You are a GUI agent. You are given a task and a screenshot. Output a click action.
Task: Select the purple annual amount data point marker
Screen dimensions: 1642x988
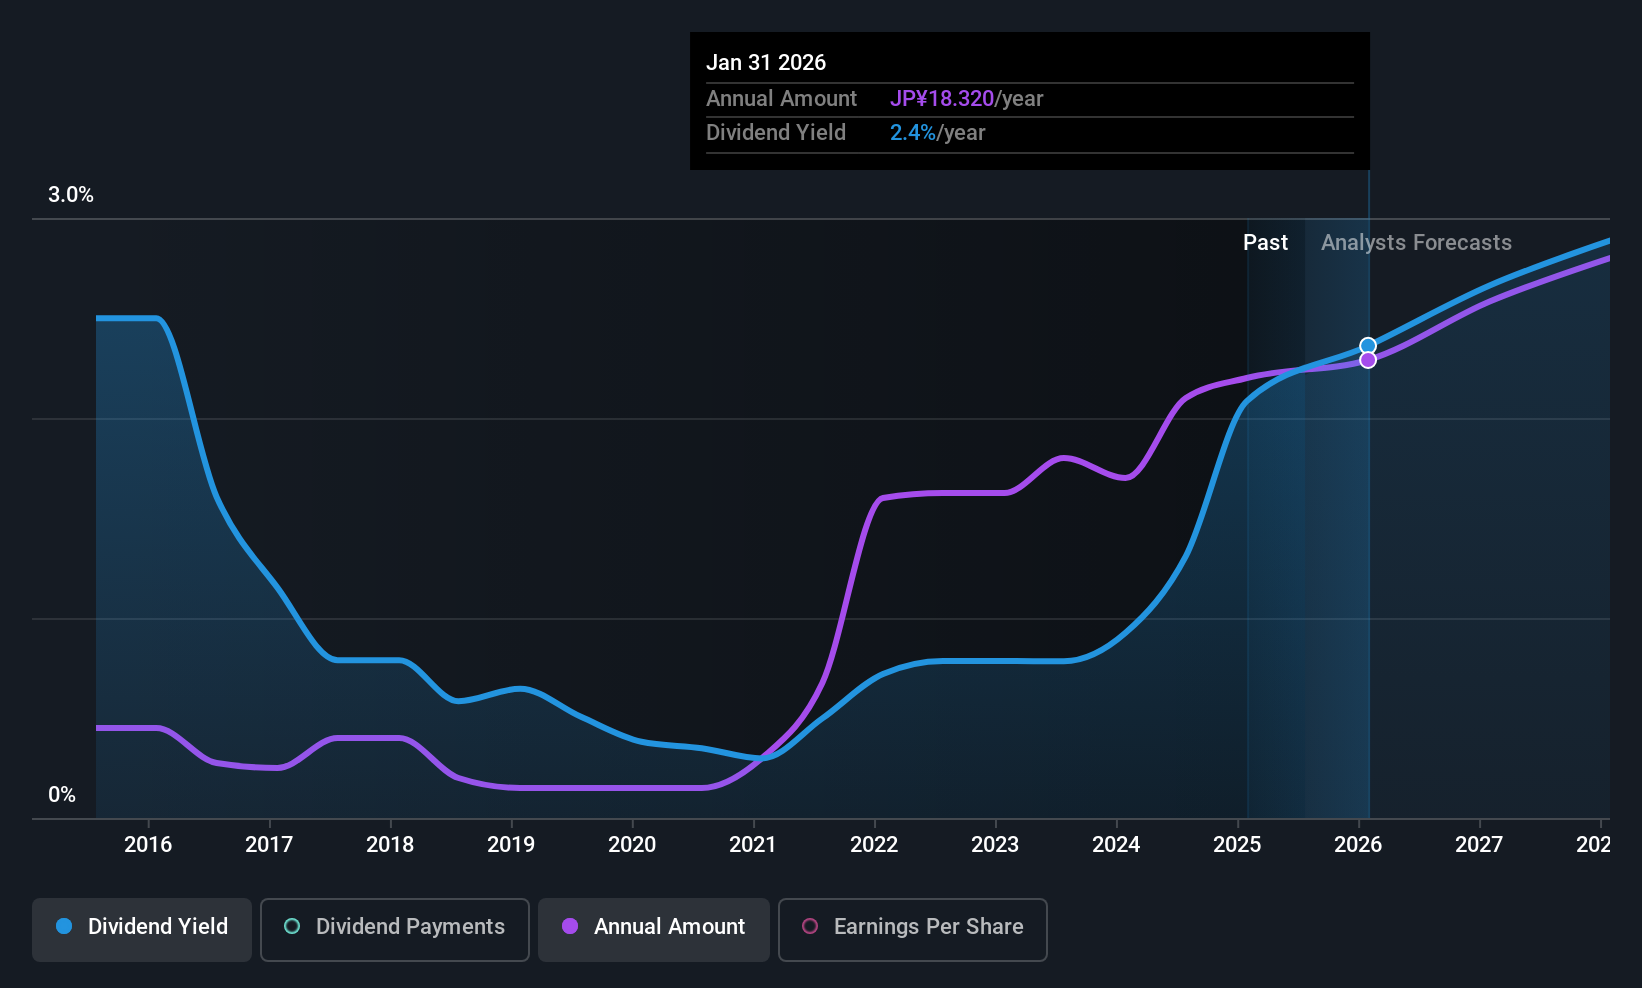pos(1368,360)
